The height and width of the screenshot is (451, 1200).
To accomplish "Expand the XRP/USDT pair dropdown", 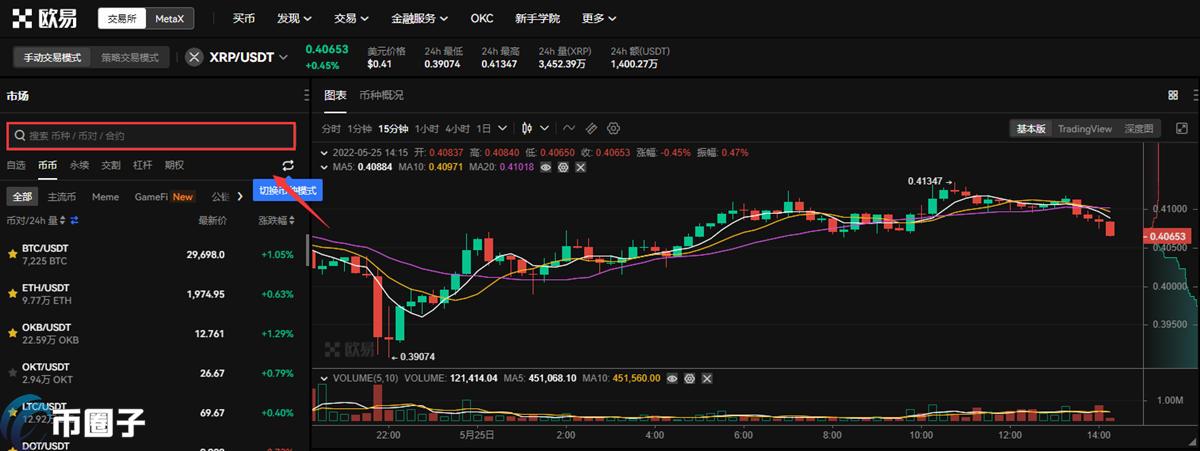I will pos(283,57).
